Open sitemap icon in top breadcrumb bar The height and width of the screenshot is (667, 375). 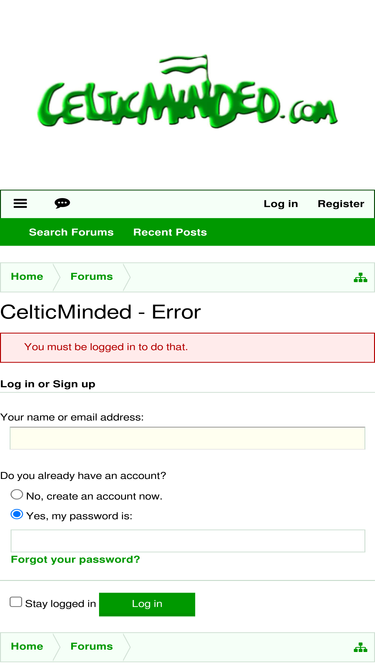360,278
